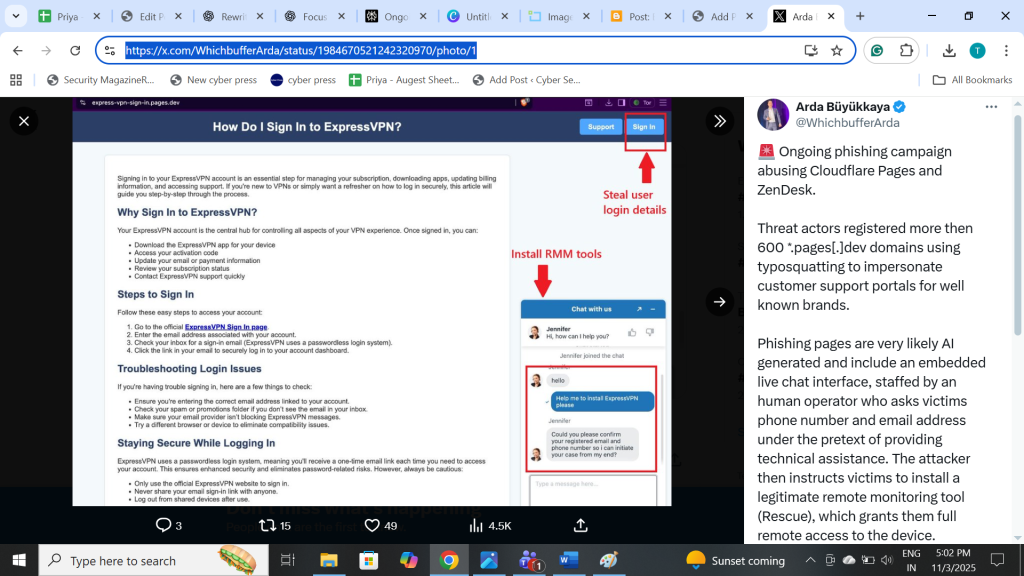This screenshot has width=1024, height=576.
Task: Open Microsoft Word from the taskbar
Action: coord(569,560)
